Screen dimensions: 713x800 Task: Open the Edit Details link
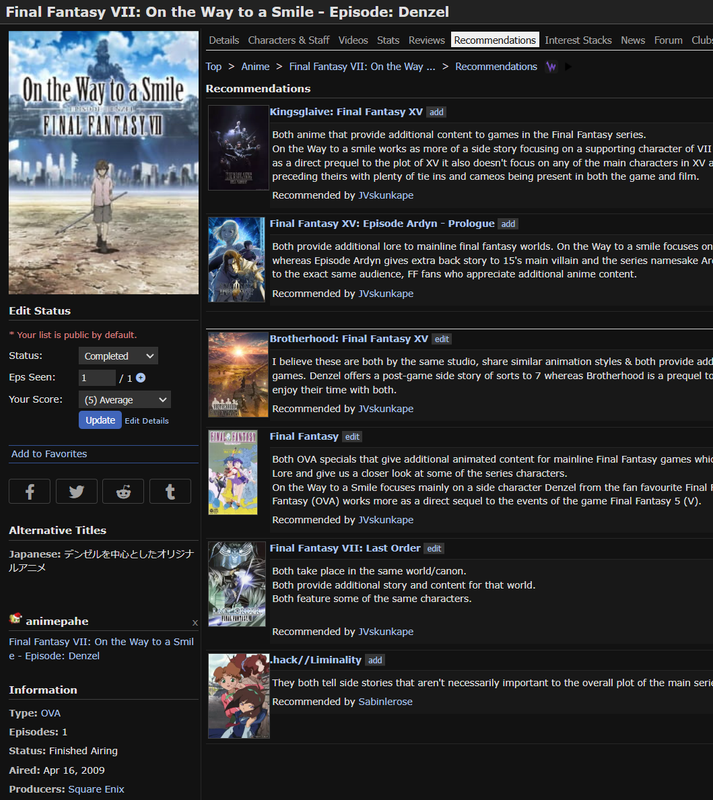pyautogui.click(x=146, y=421)
